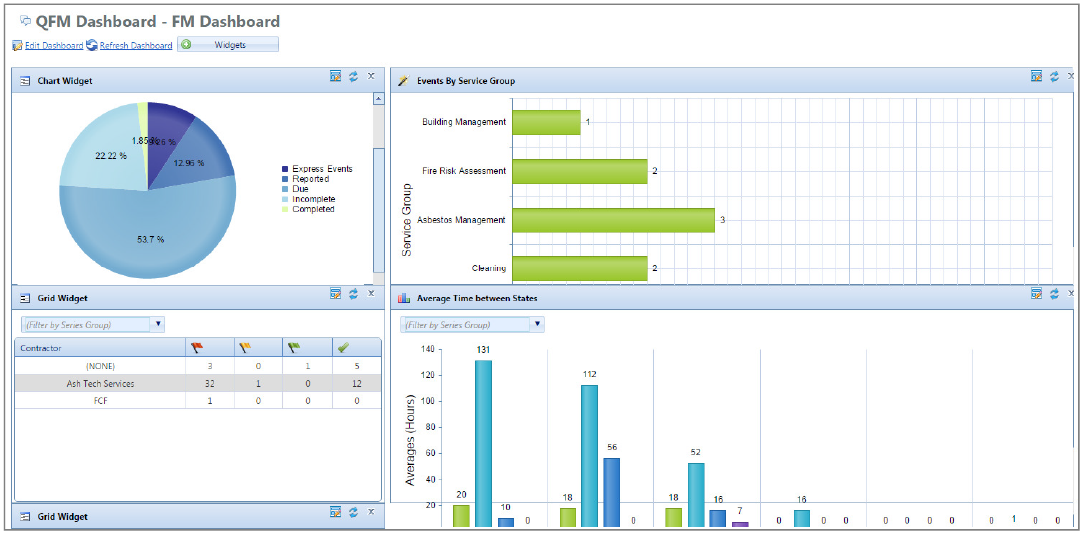Click the upper Grid Widget title icon
The width and height of the screenshot is (1086, 536).
(x=25, y=298)
